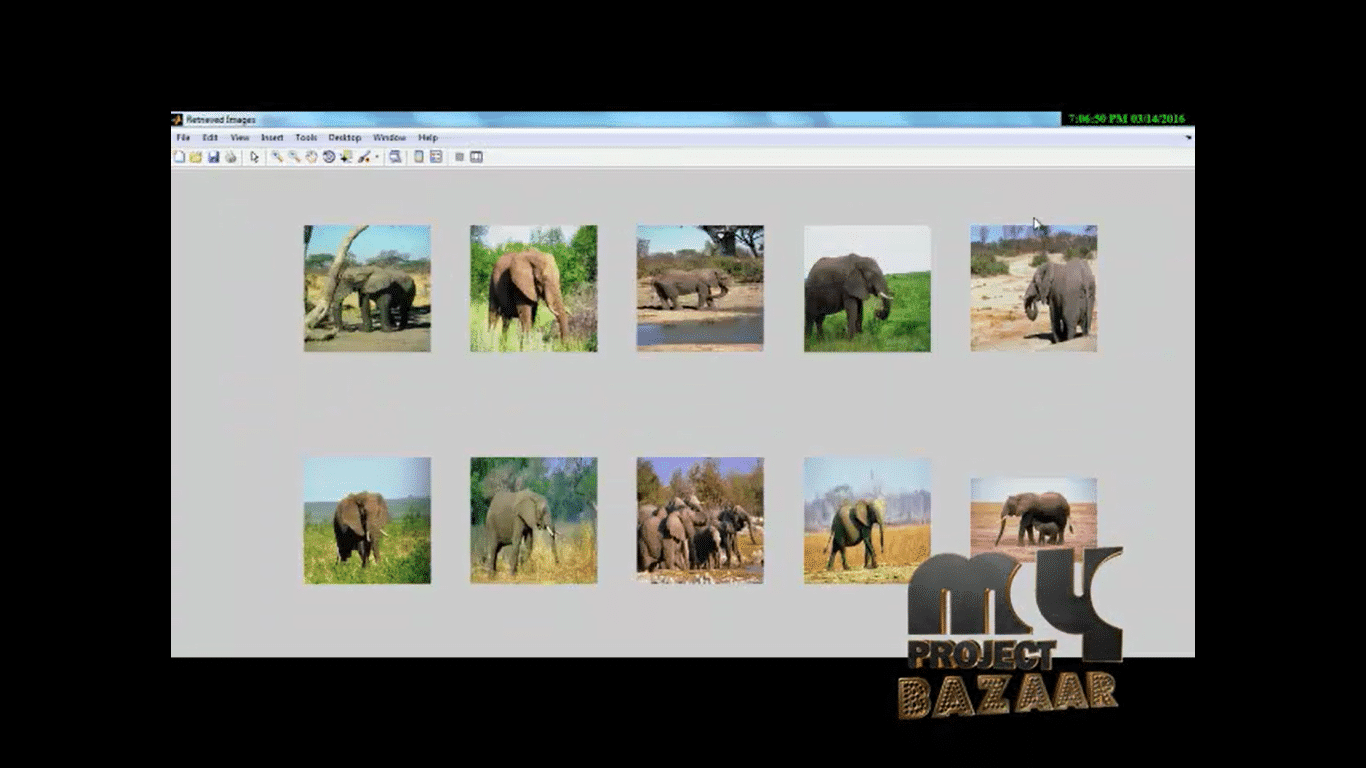
Task: Save the figure using floppy disk icon
Action: 213,157
